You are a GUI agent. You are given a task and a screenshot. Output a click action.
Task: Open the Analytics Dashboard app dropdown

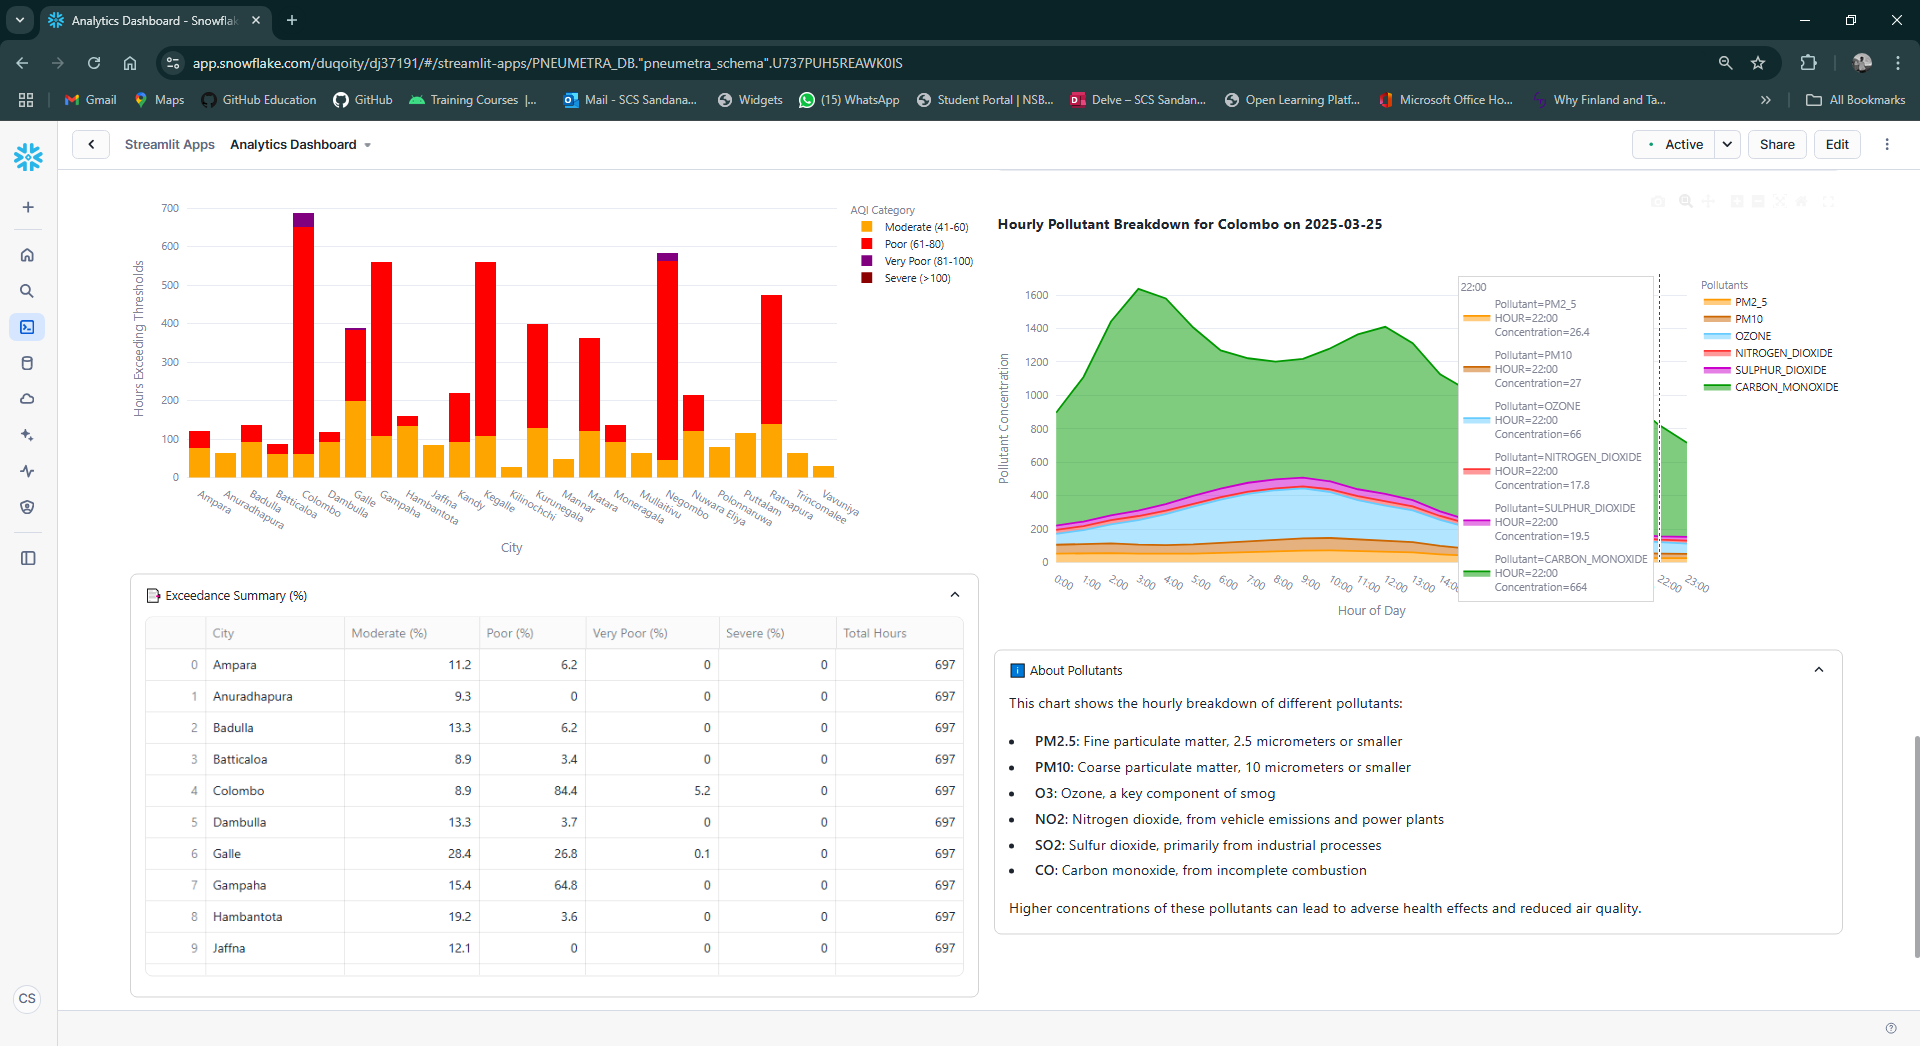(x=367, y=144)
